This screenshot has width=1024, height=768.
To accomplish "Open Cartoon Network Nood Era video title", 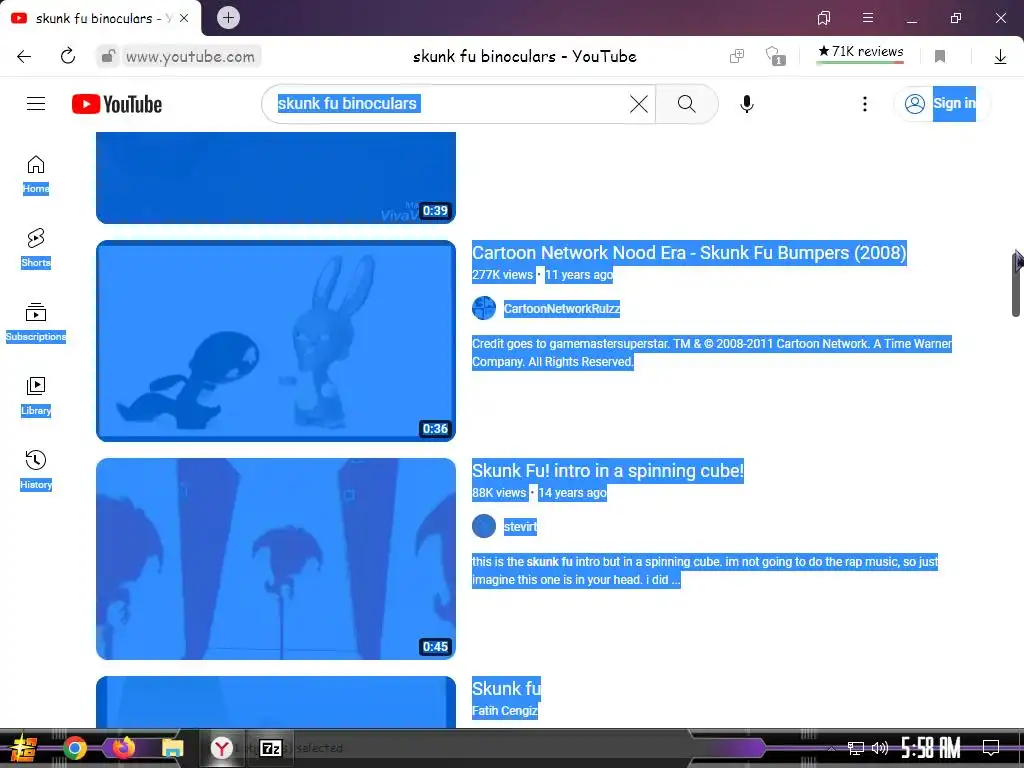I will click(689, 253).
